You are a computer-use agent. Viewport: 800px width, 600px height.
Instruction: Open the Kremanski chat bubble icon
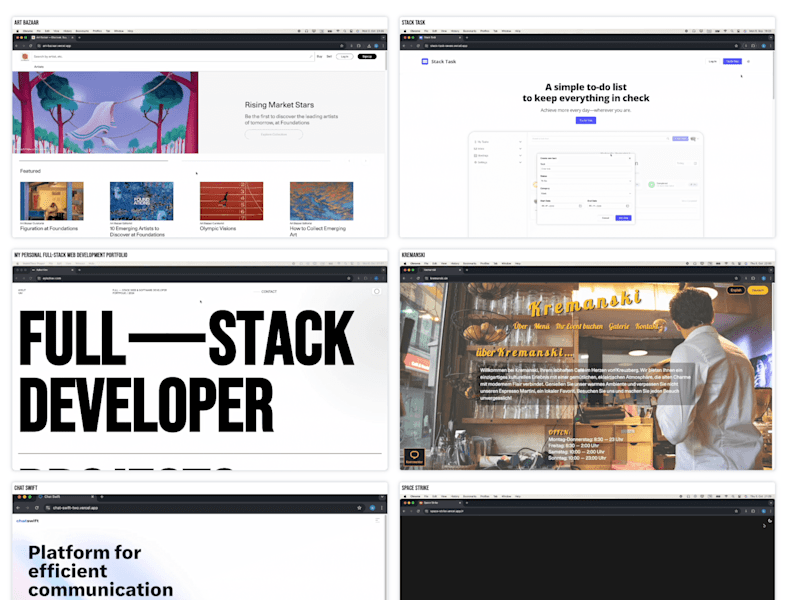pyautogui.click(x=414, y=456)
